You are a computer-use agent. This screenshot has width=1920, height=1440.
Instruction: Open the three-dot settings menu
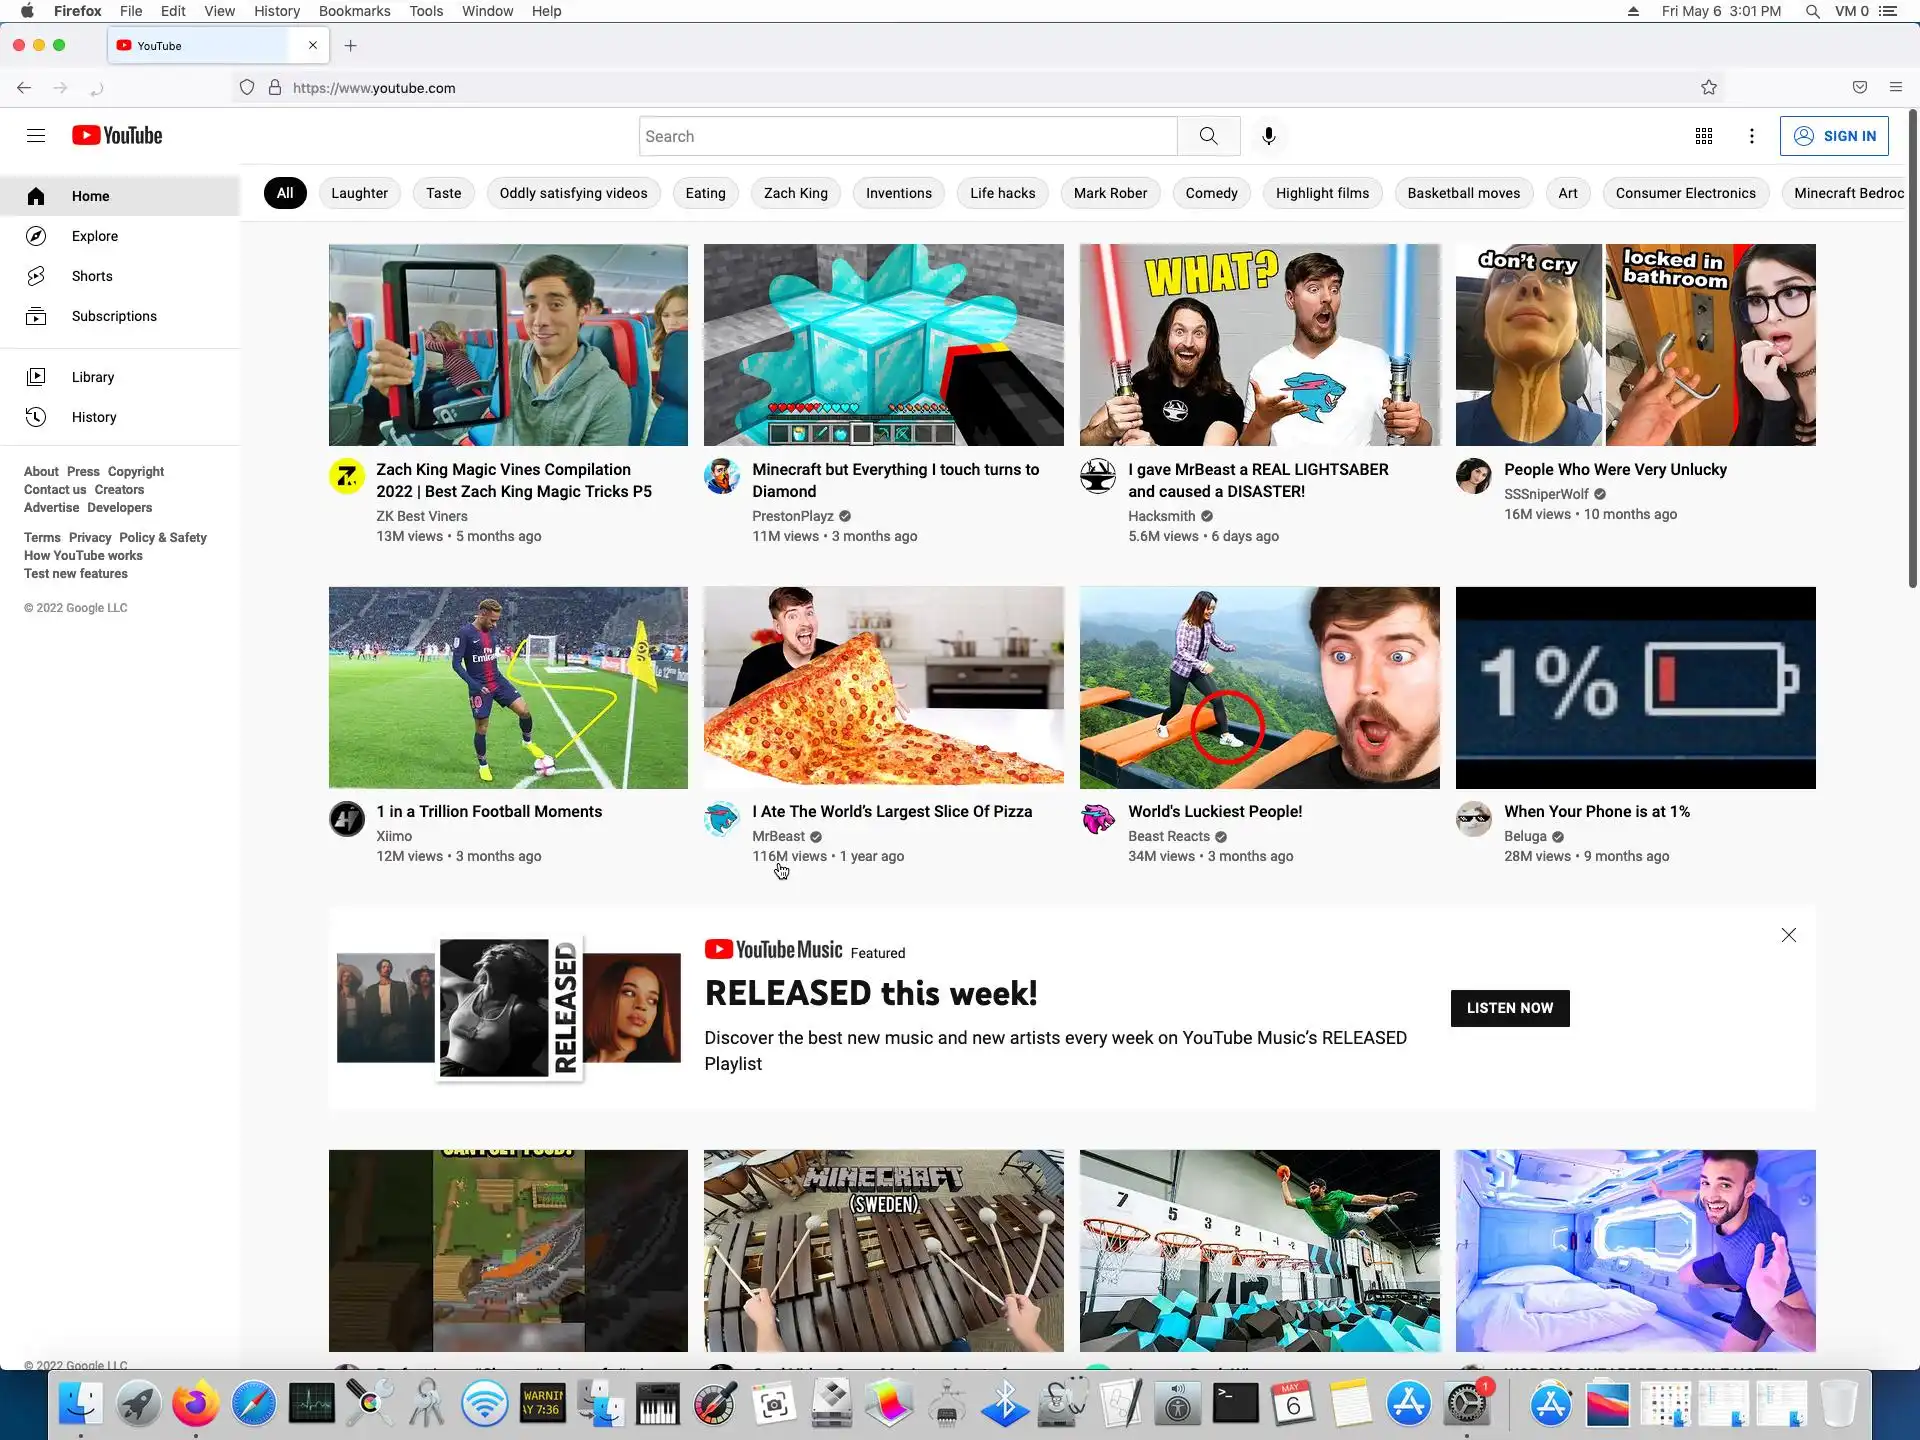1751,136
